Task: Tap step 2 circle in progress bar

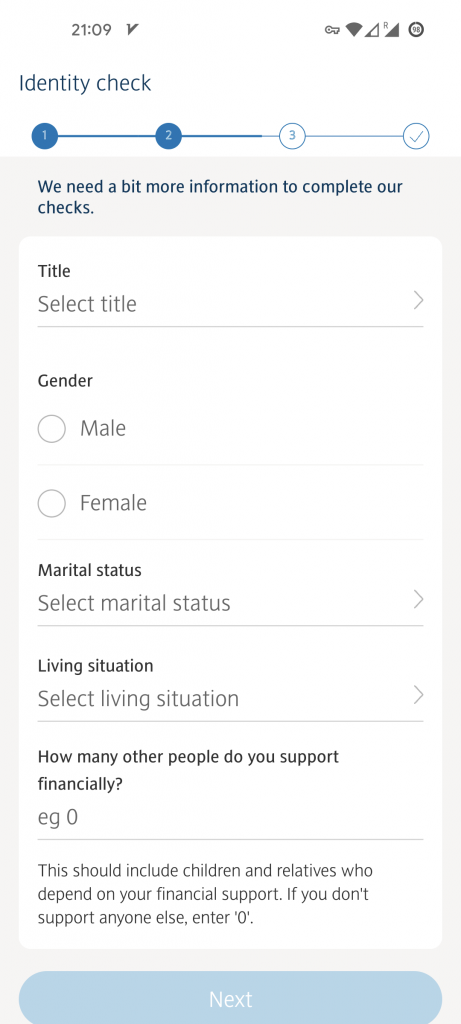Action: tap(168, 136)
